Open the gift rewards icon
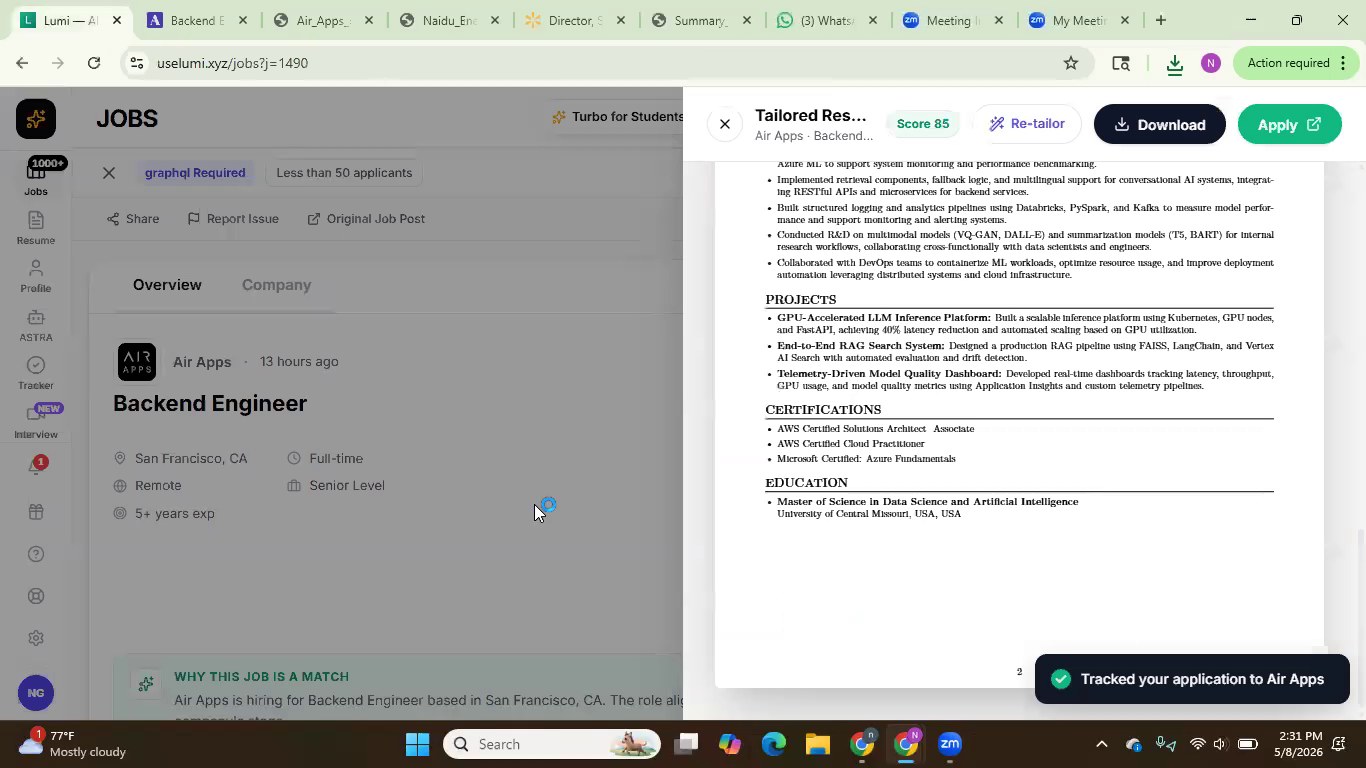 coord(36,512)
